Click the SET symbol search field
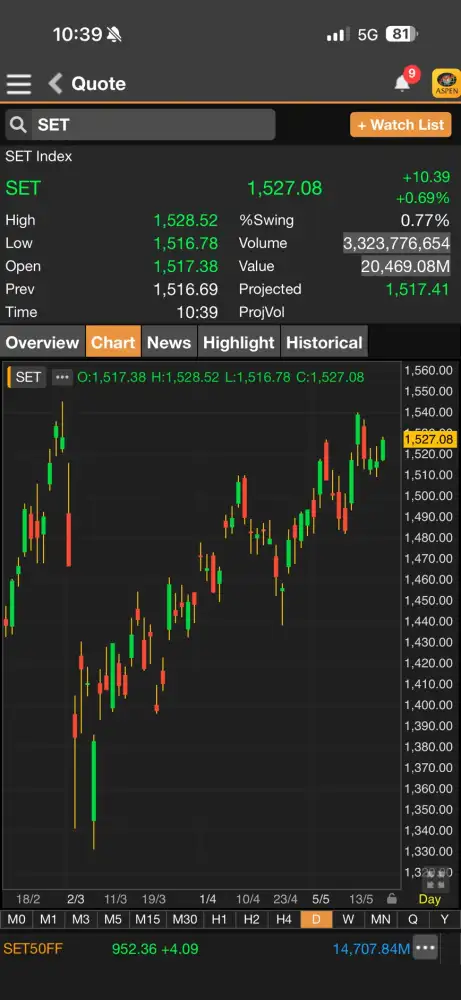The height and width of the screenshot is (1000, 461). pyautogui.click(x=141, y=124)
